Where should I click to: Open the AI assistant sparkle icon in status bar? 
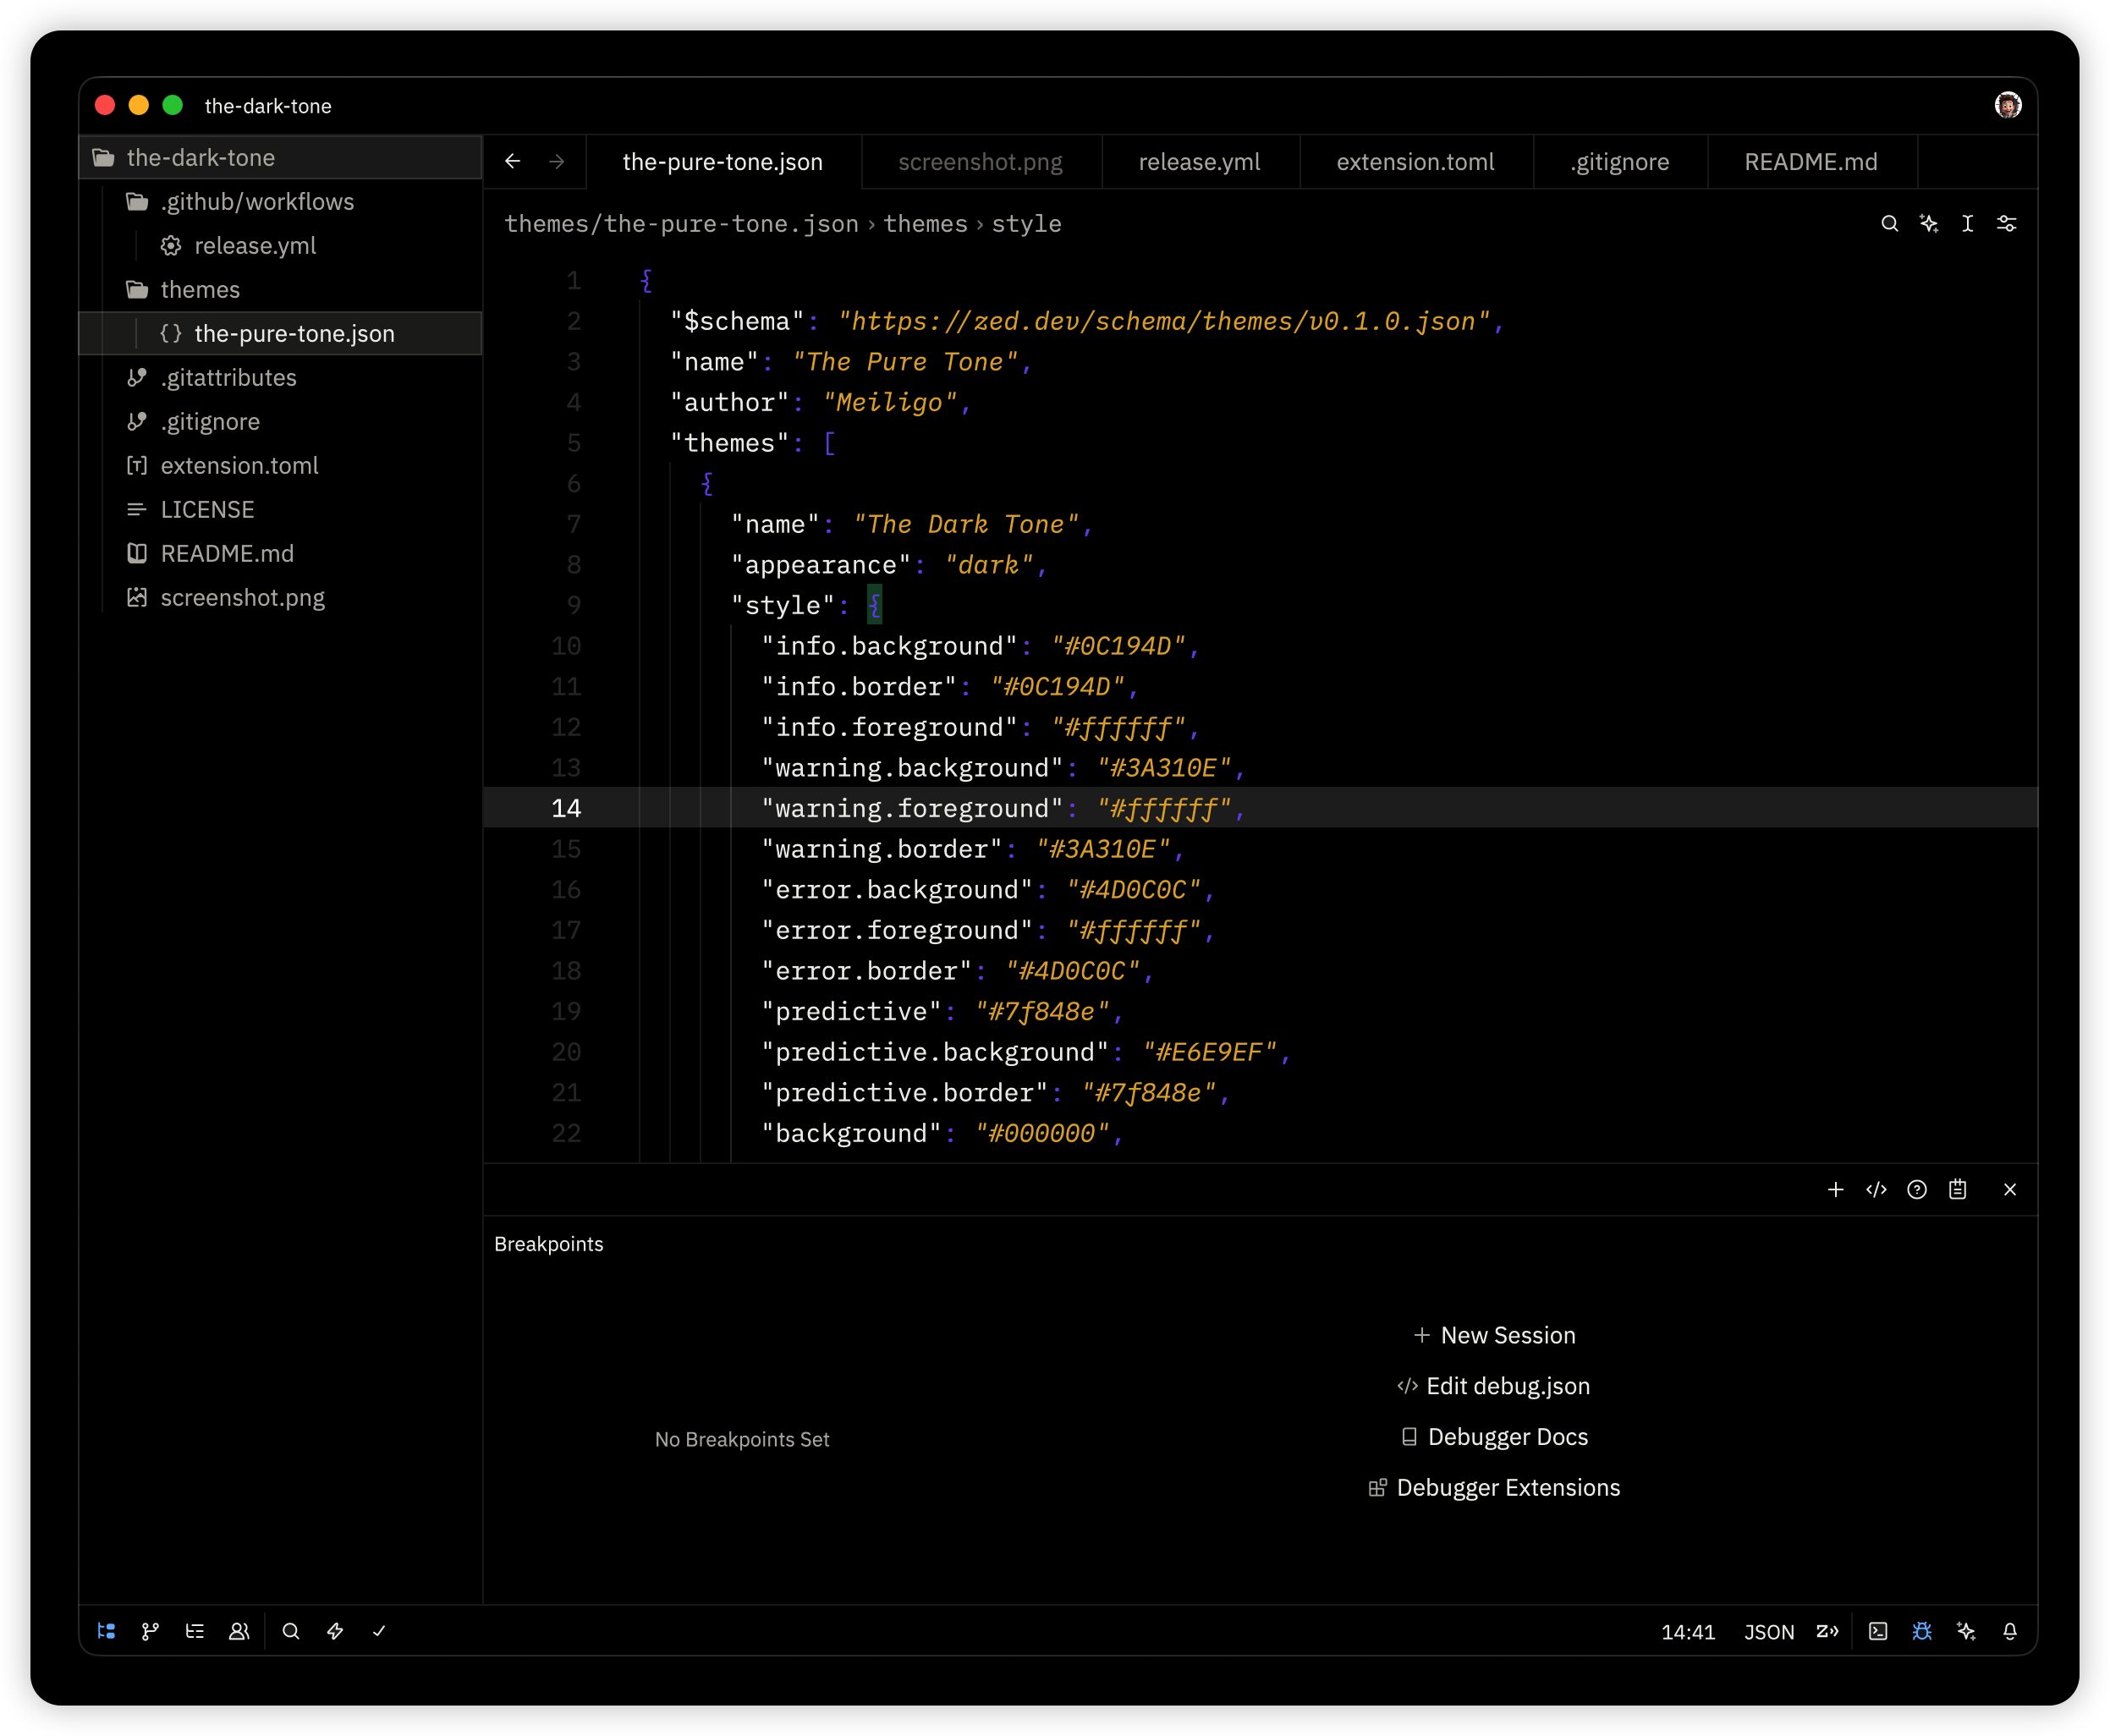point(1966,1631)
